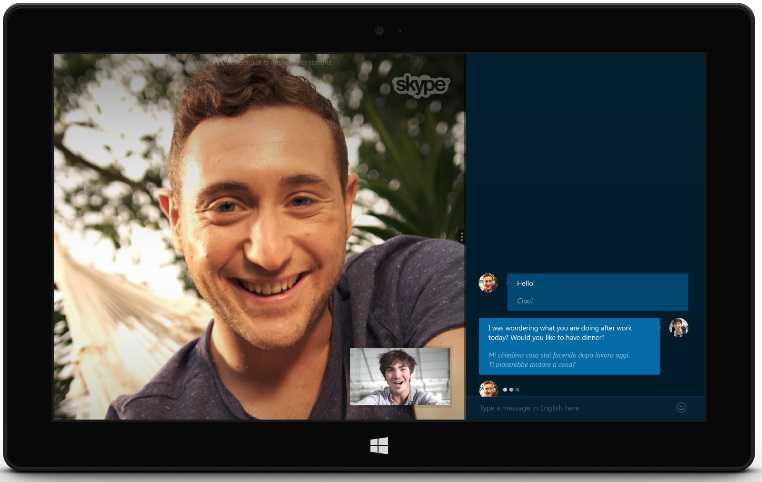Click the Italian translation under the dinner message

pos(559,360)
